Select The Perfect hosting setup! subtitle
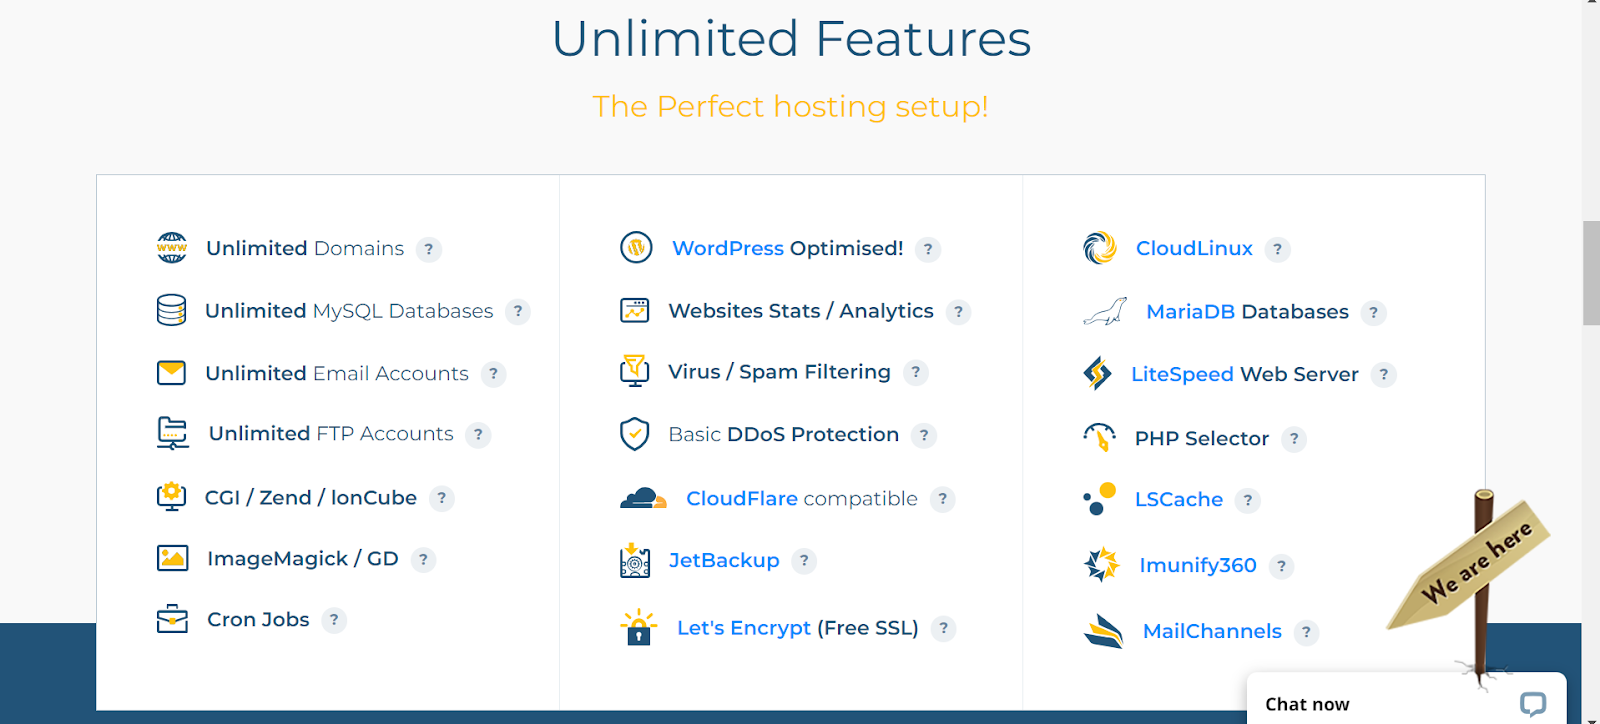Image resolution: width=1600 pixels, height=724 pixels. [x=790, y=106]
